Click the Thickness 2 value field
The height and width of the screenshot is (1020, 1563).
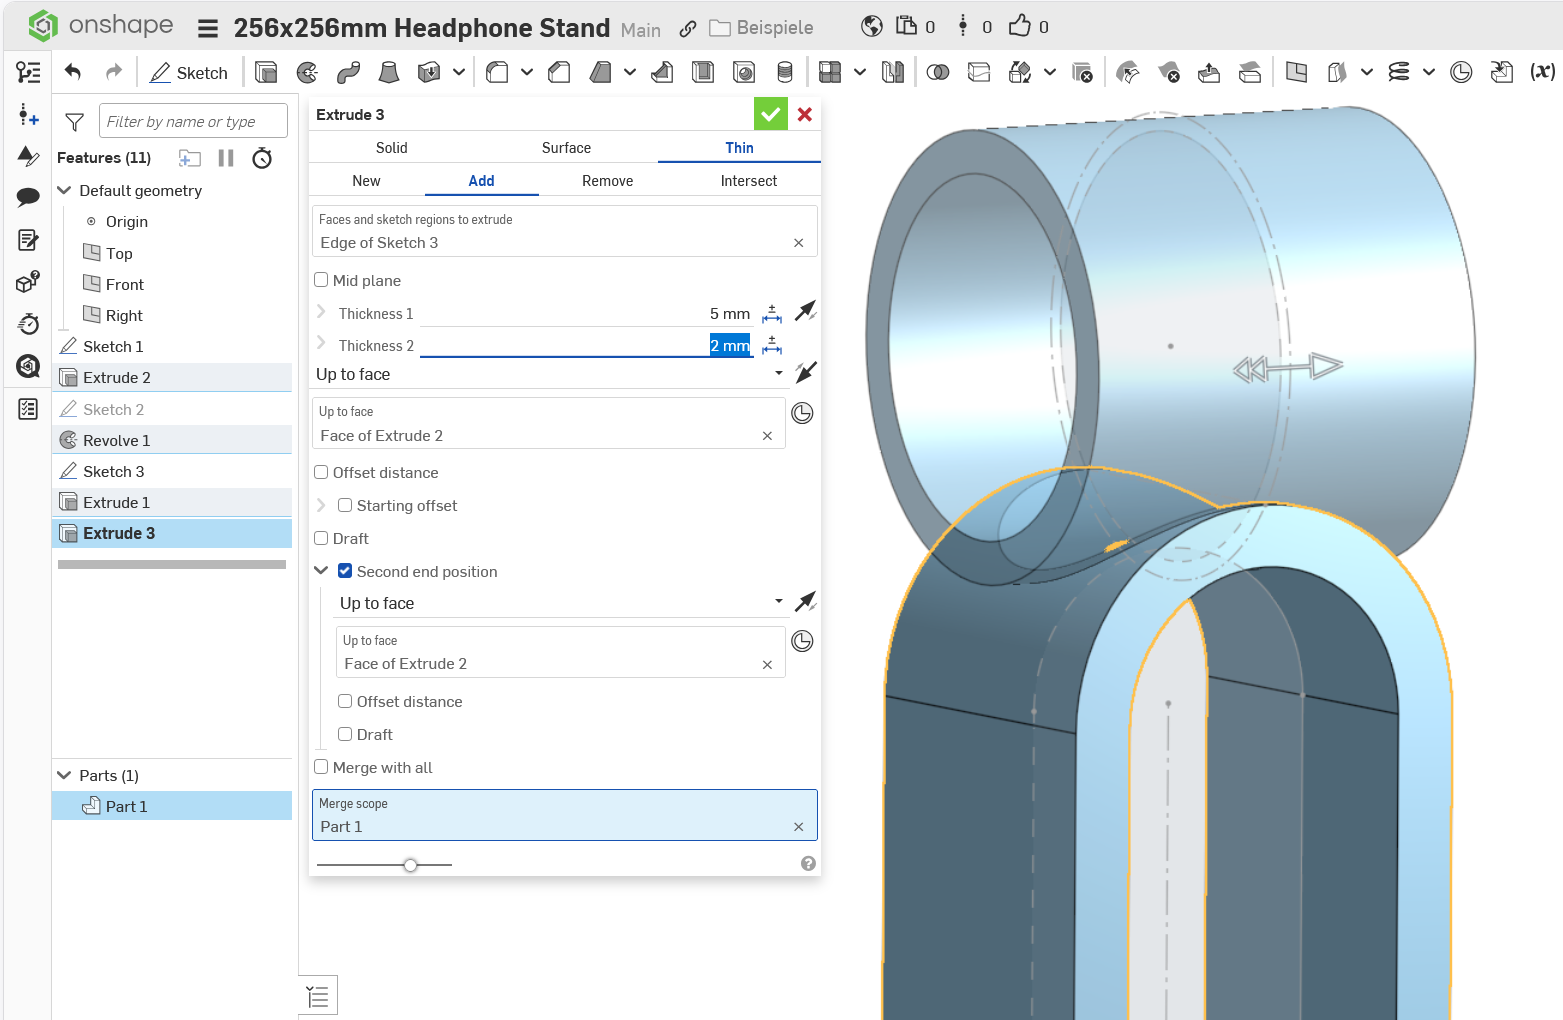586,345
